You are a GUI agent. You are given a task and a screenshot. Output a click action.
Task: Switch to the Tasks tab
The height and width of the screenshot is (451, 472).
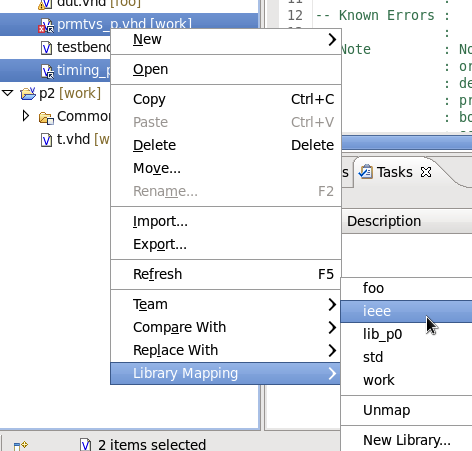coord(395,172)
